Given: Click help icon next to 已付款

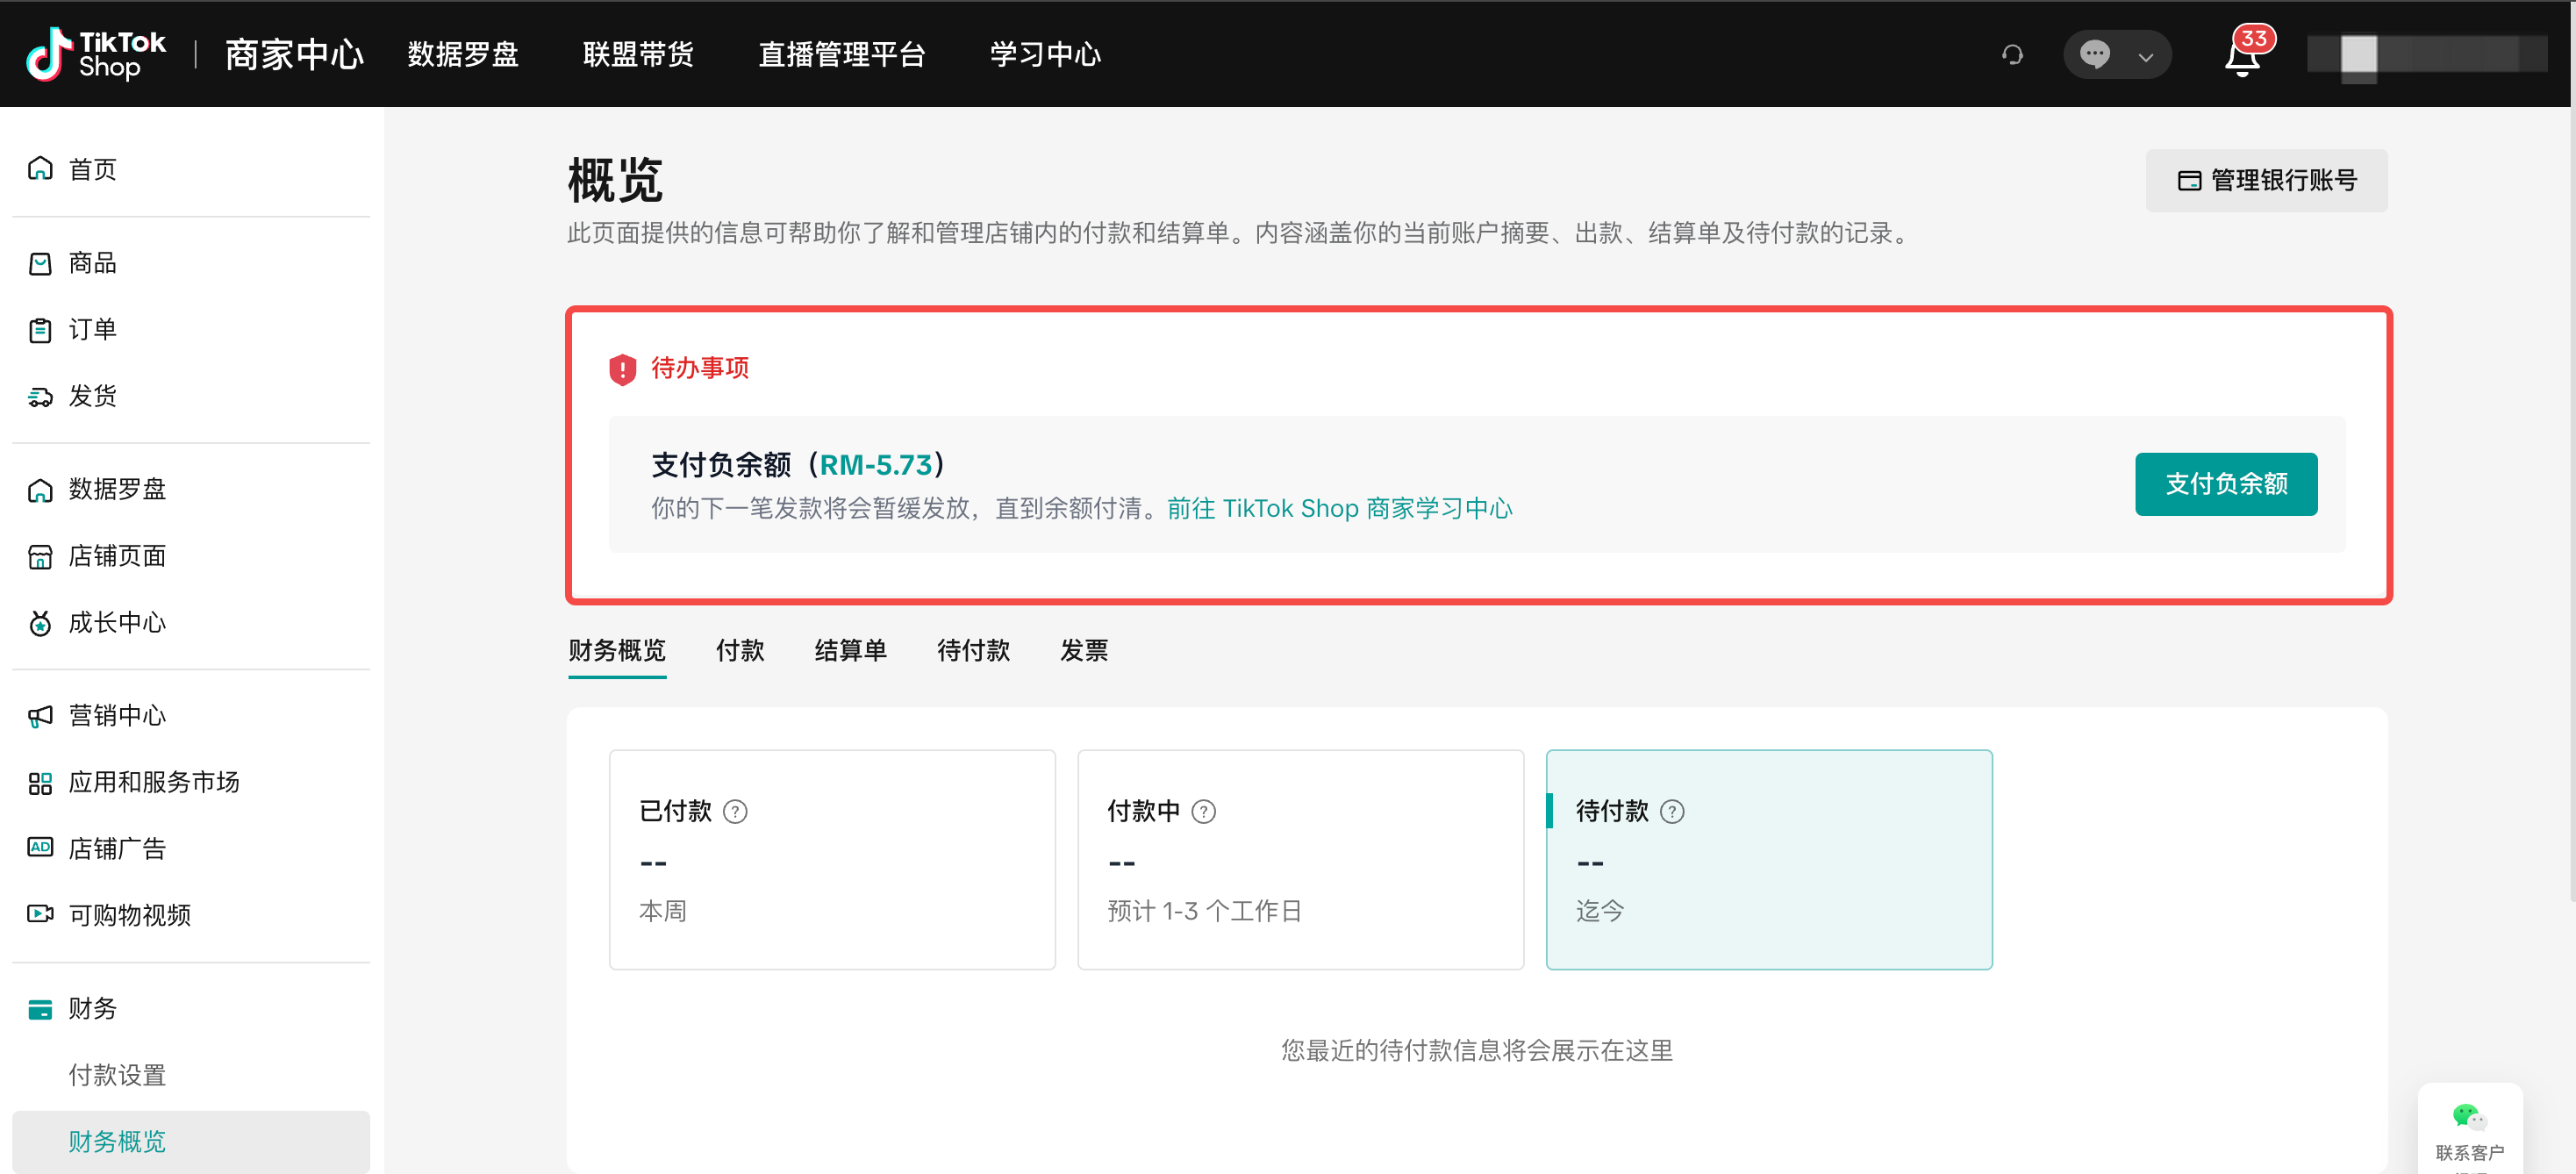Looking at the screenshot, I should click(735, 811).
